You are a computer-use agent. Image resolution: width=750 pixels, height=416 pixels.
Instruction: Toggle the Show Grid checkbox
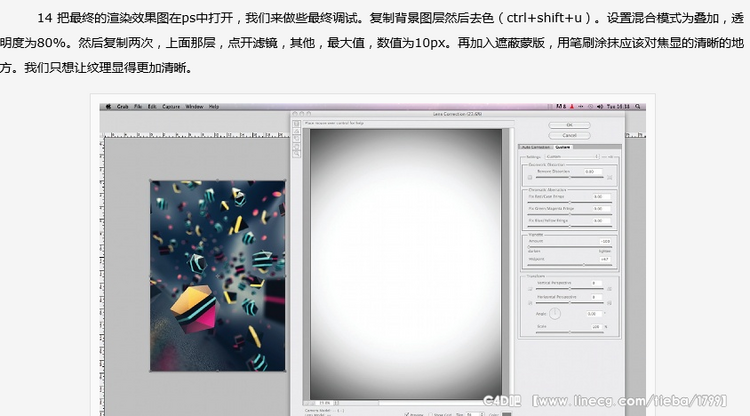click(x=430, y=414)
